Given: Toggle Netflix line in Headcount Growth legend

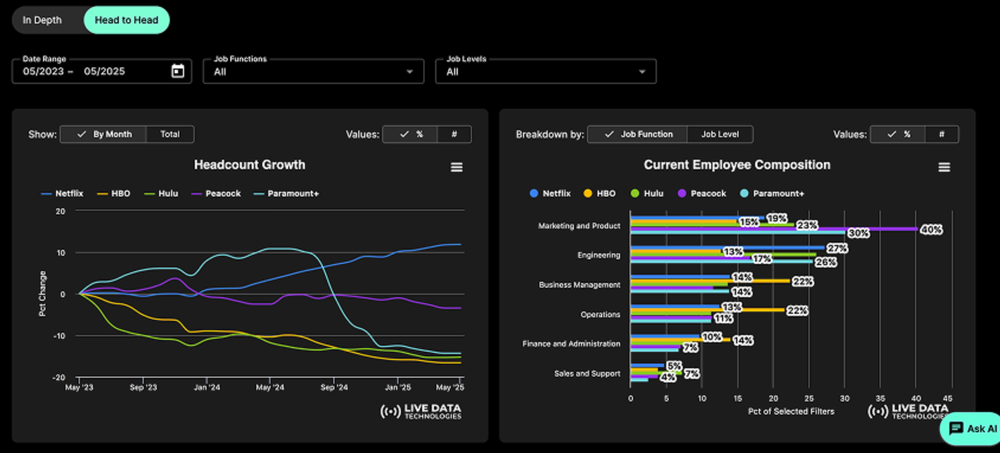Looking at the screenshot, I should pos(63,193).
